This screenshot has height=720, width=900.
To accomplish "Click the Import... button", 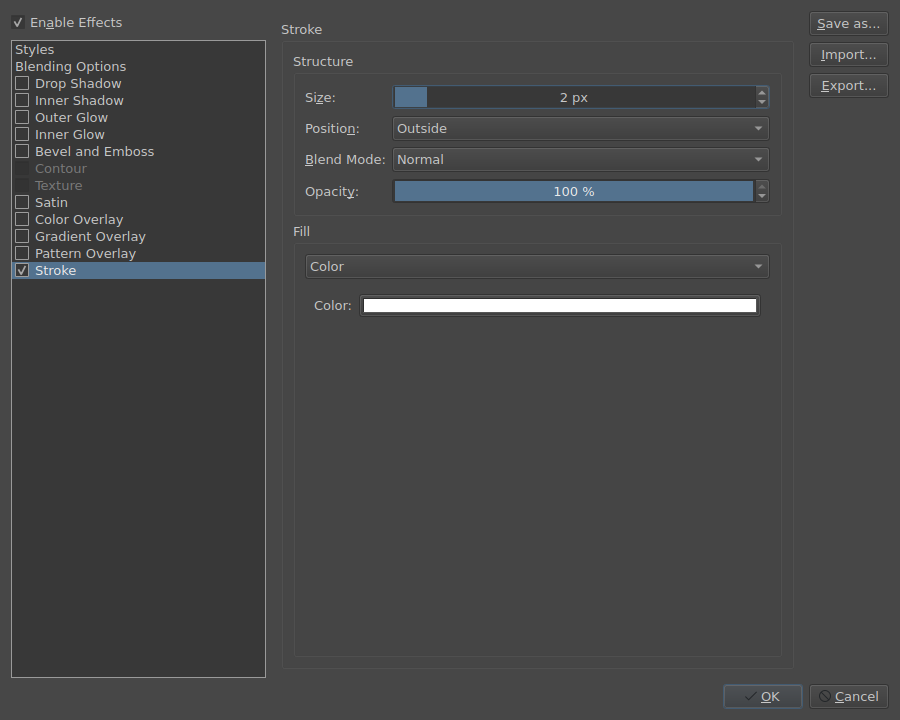I will coord(848,55).
